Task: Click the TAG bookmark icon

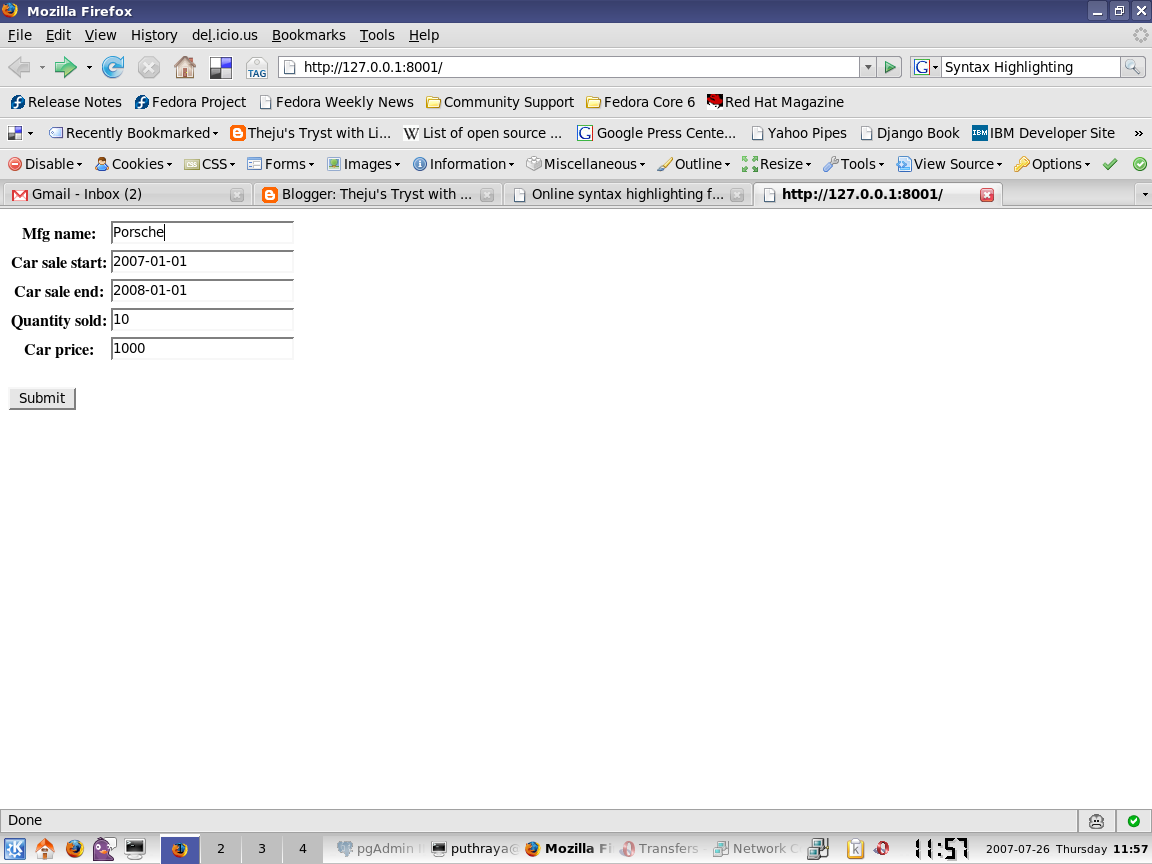Action: coord(256,68)
